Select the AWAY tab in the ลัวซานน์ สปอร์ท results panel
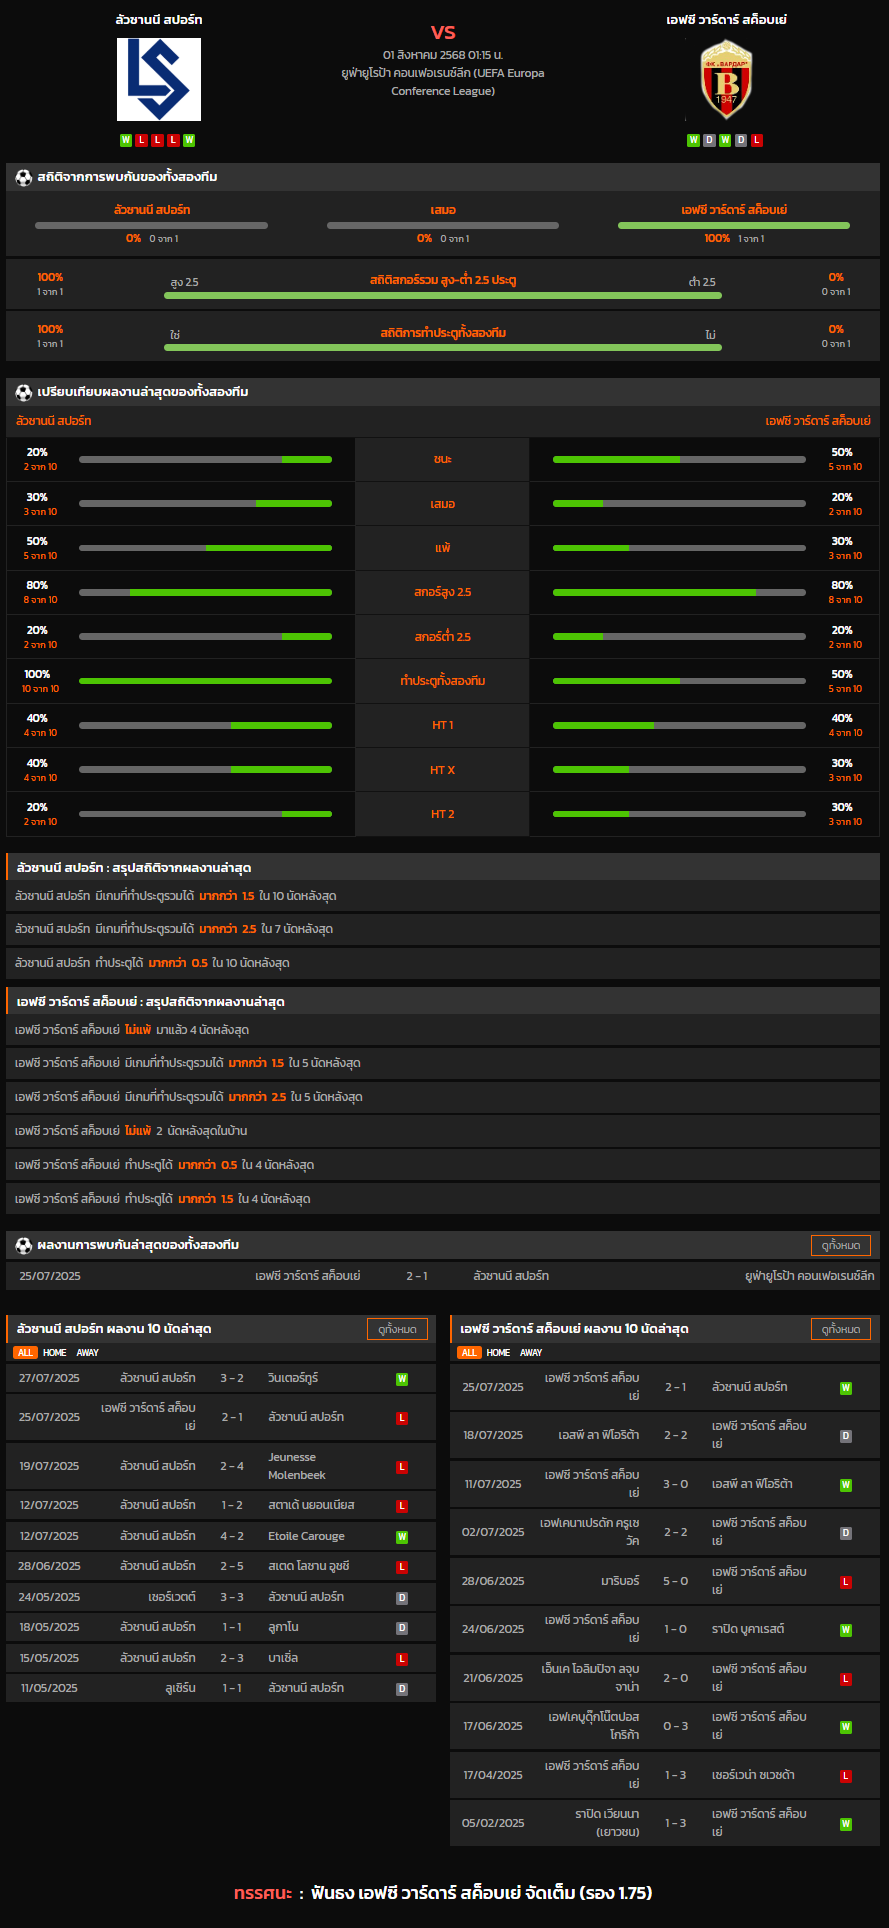889x1928 pixels. [88, 1353]
